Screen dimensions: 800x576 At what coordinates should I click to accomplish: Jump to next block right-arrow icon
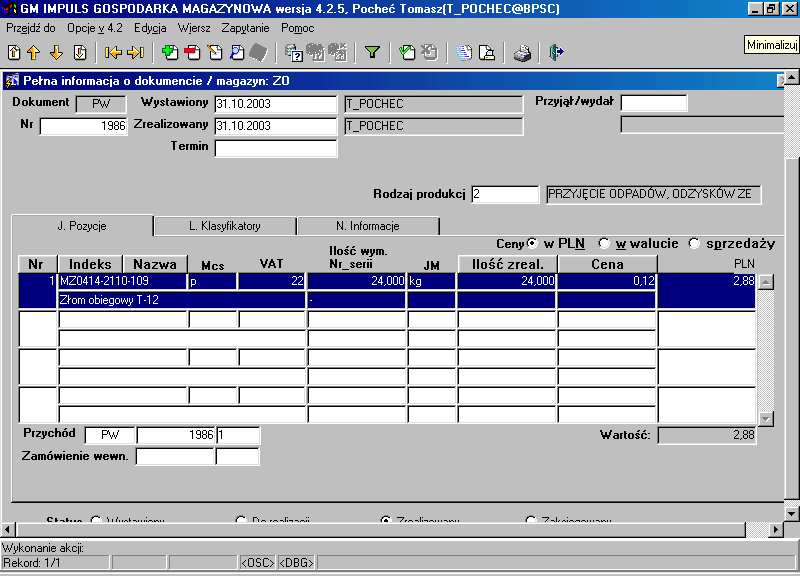click(x=136, y=52)
